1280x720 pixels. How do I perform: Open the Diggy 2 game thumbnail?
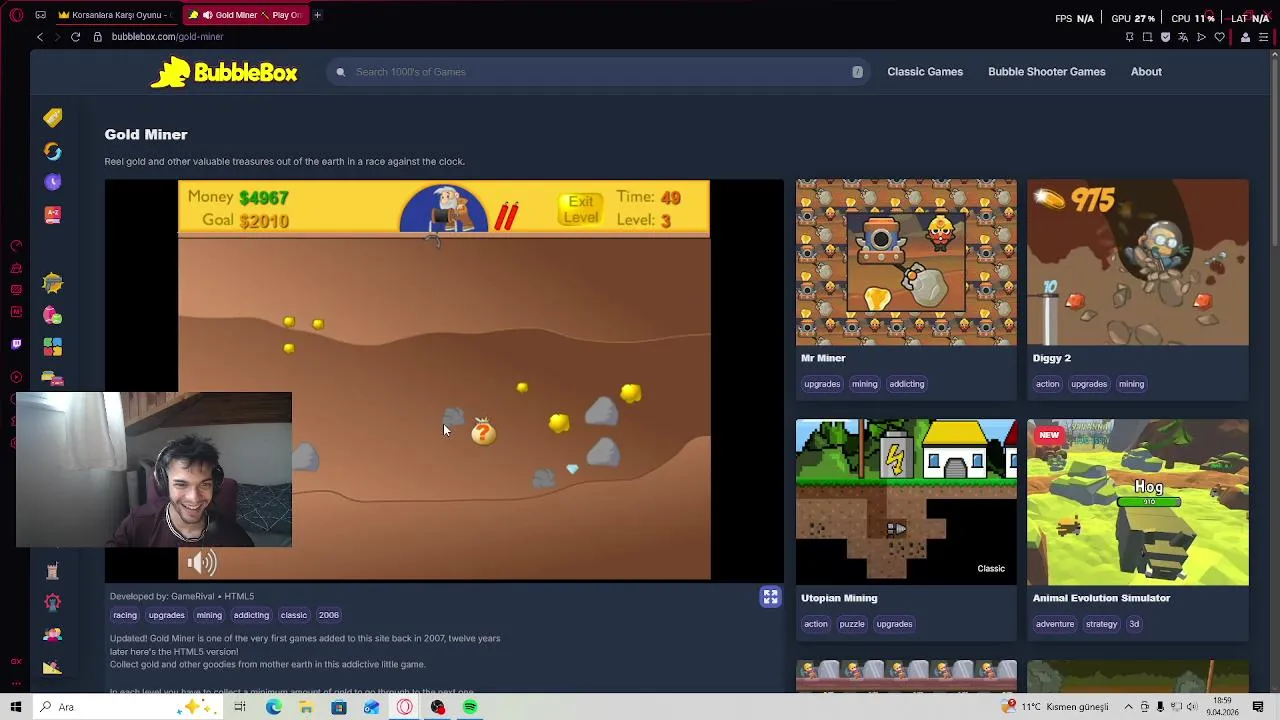(1138, 262)
